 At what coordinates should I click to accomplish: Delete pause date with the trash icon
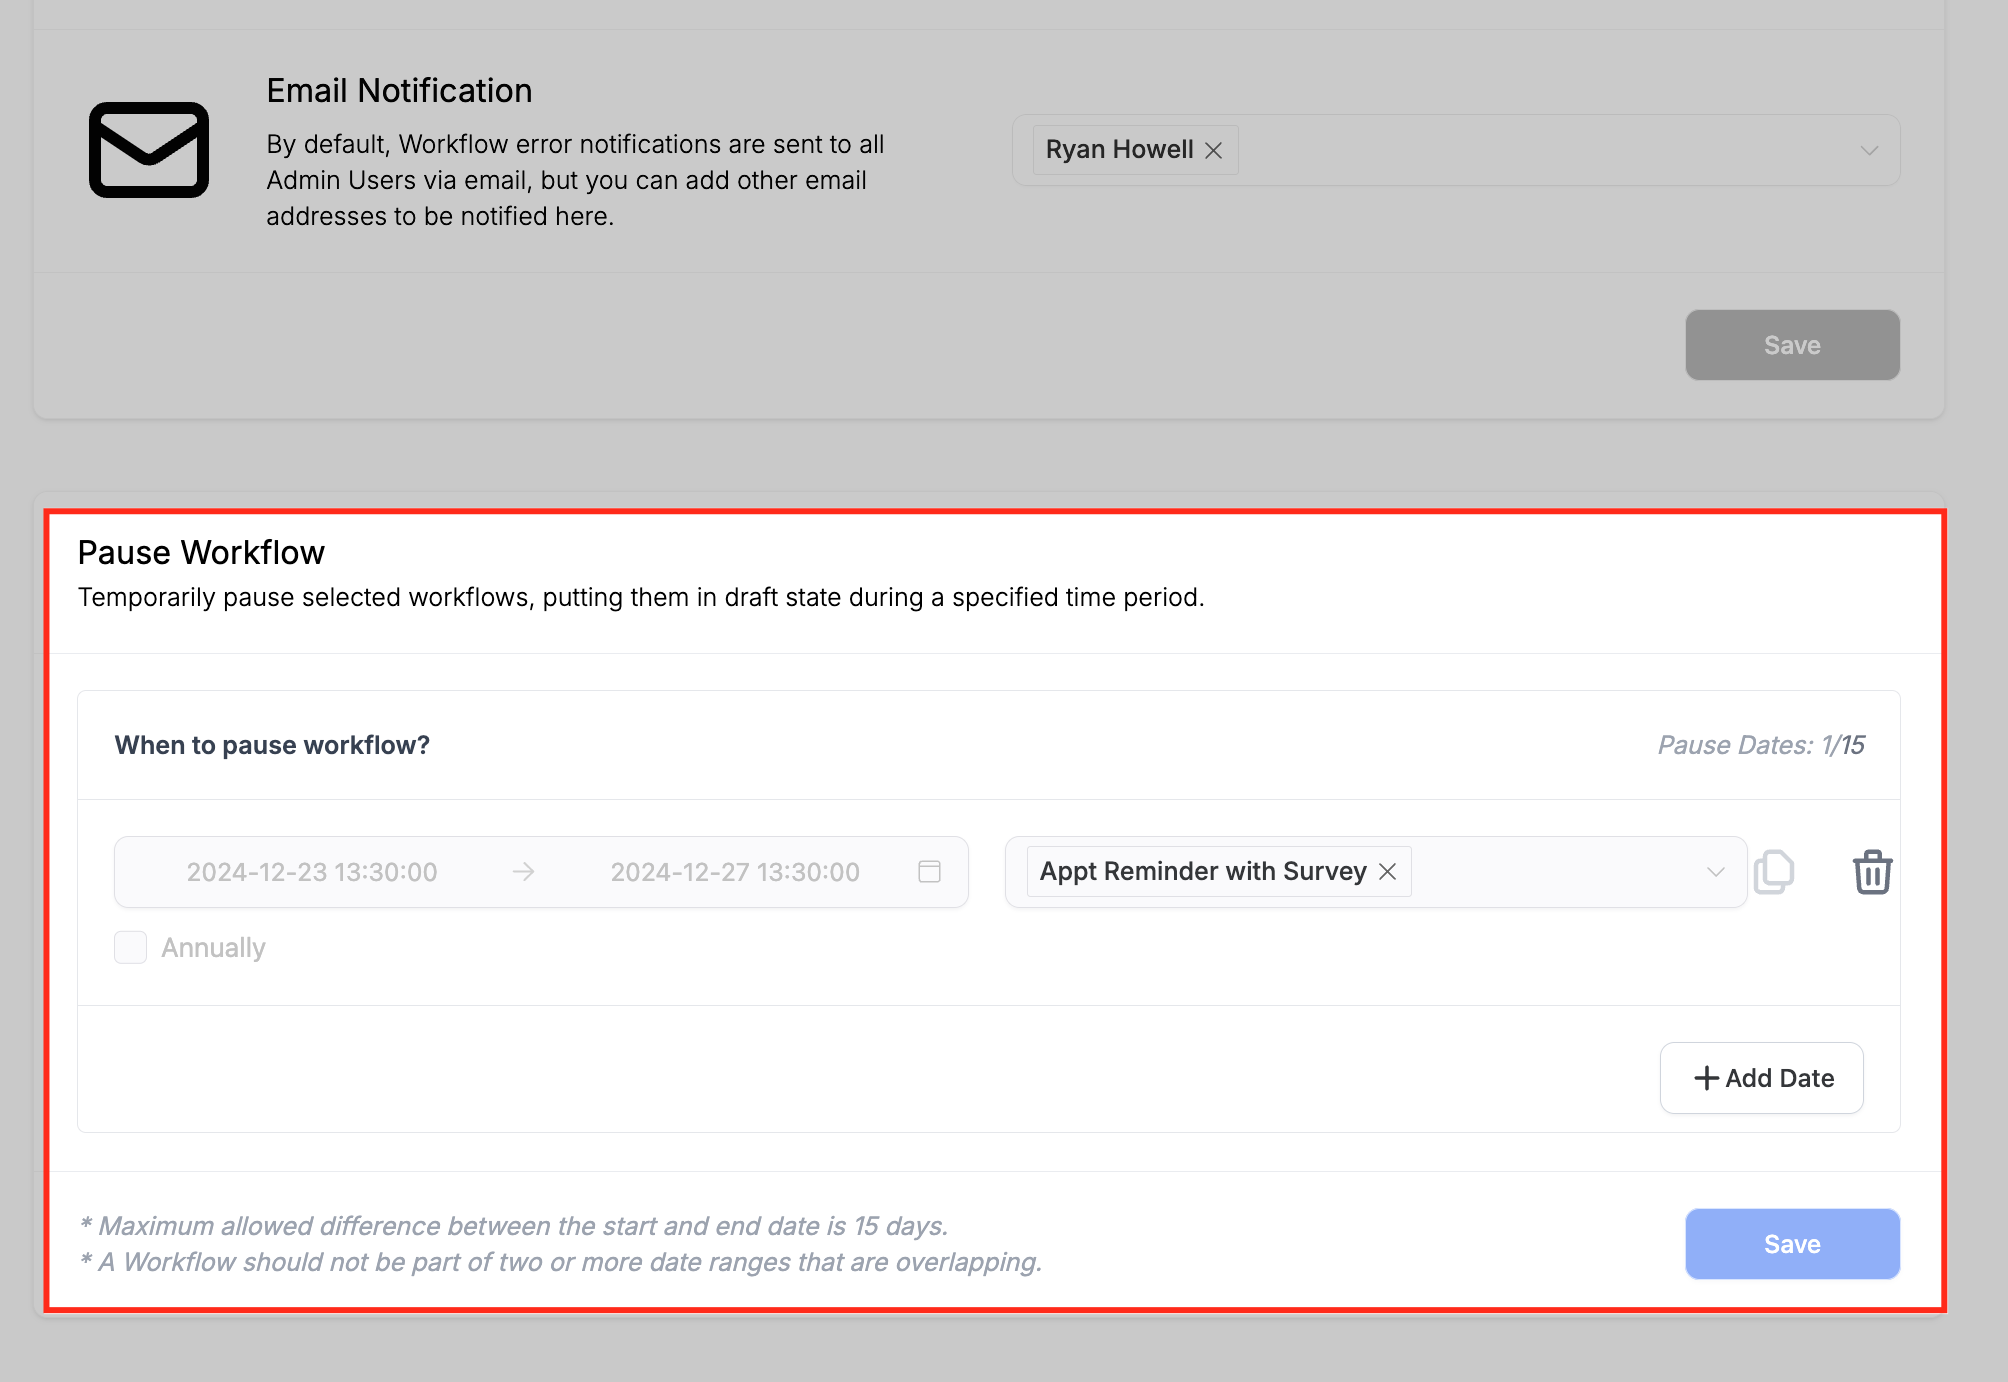pyautogui.click(x=1871, y=872)
